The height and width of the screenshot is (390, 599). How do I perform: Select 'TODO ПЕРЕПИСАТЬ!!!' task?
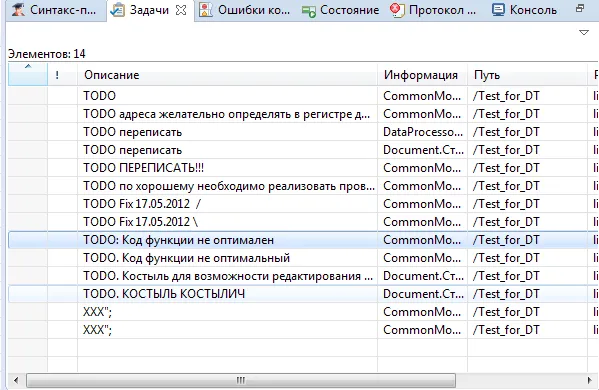[x=303, y=168]
